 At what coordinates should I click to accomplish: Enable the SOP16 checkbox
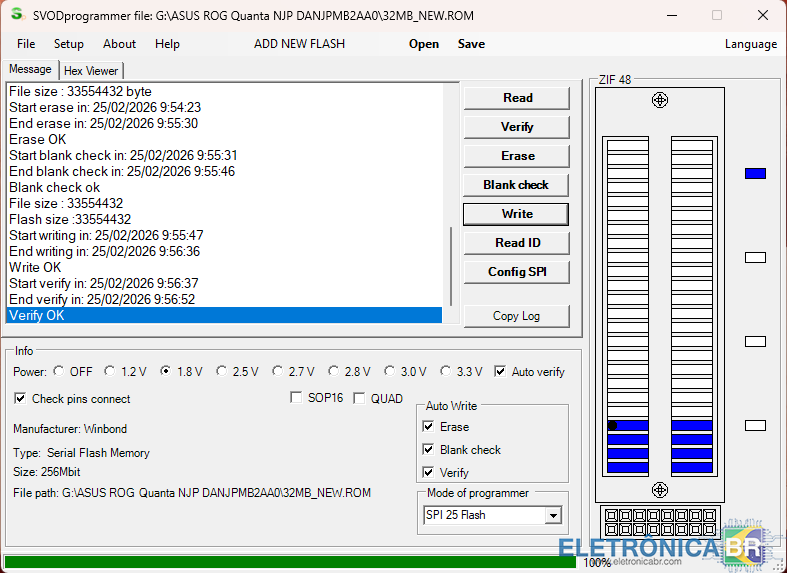(296, 398)
